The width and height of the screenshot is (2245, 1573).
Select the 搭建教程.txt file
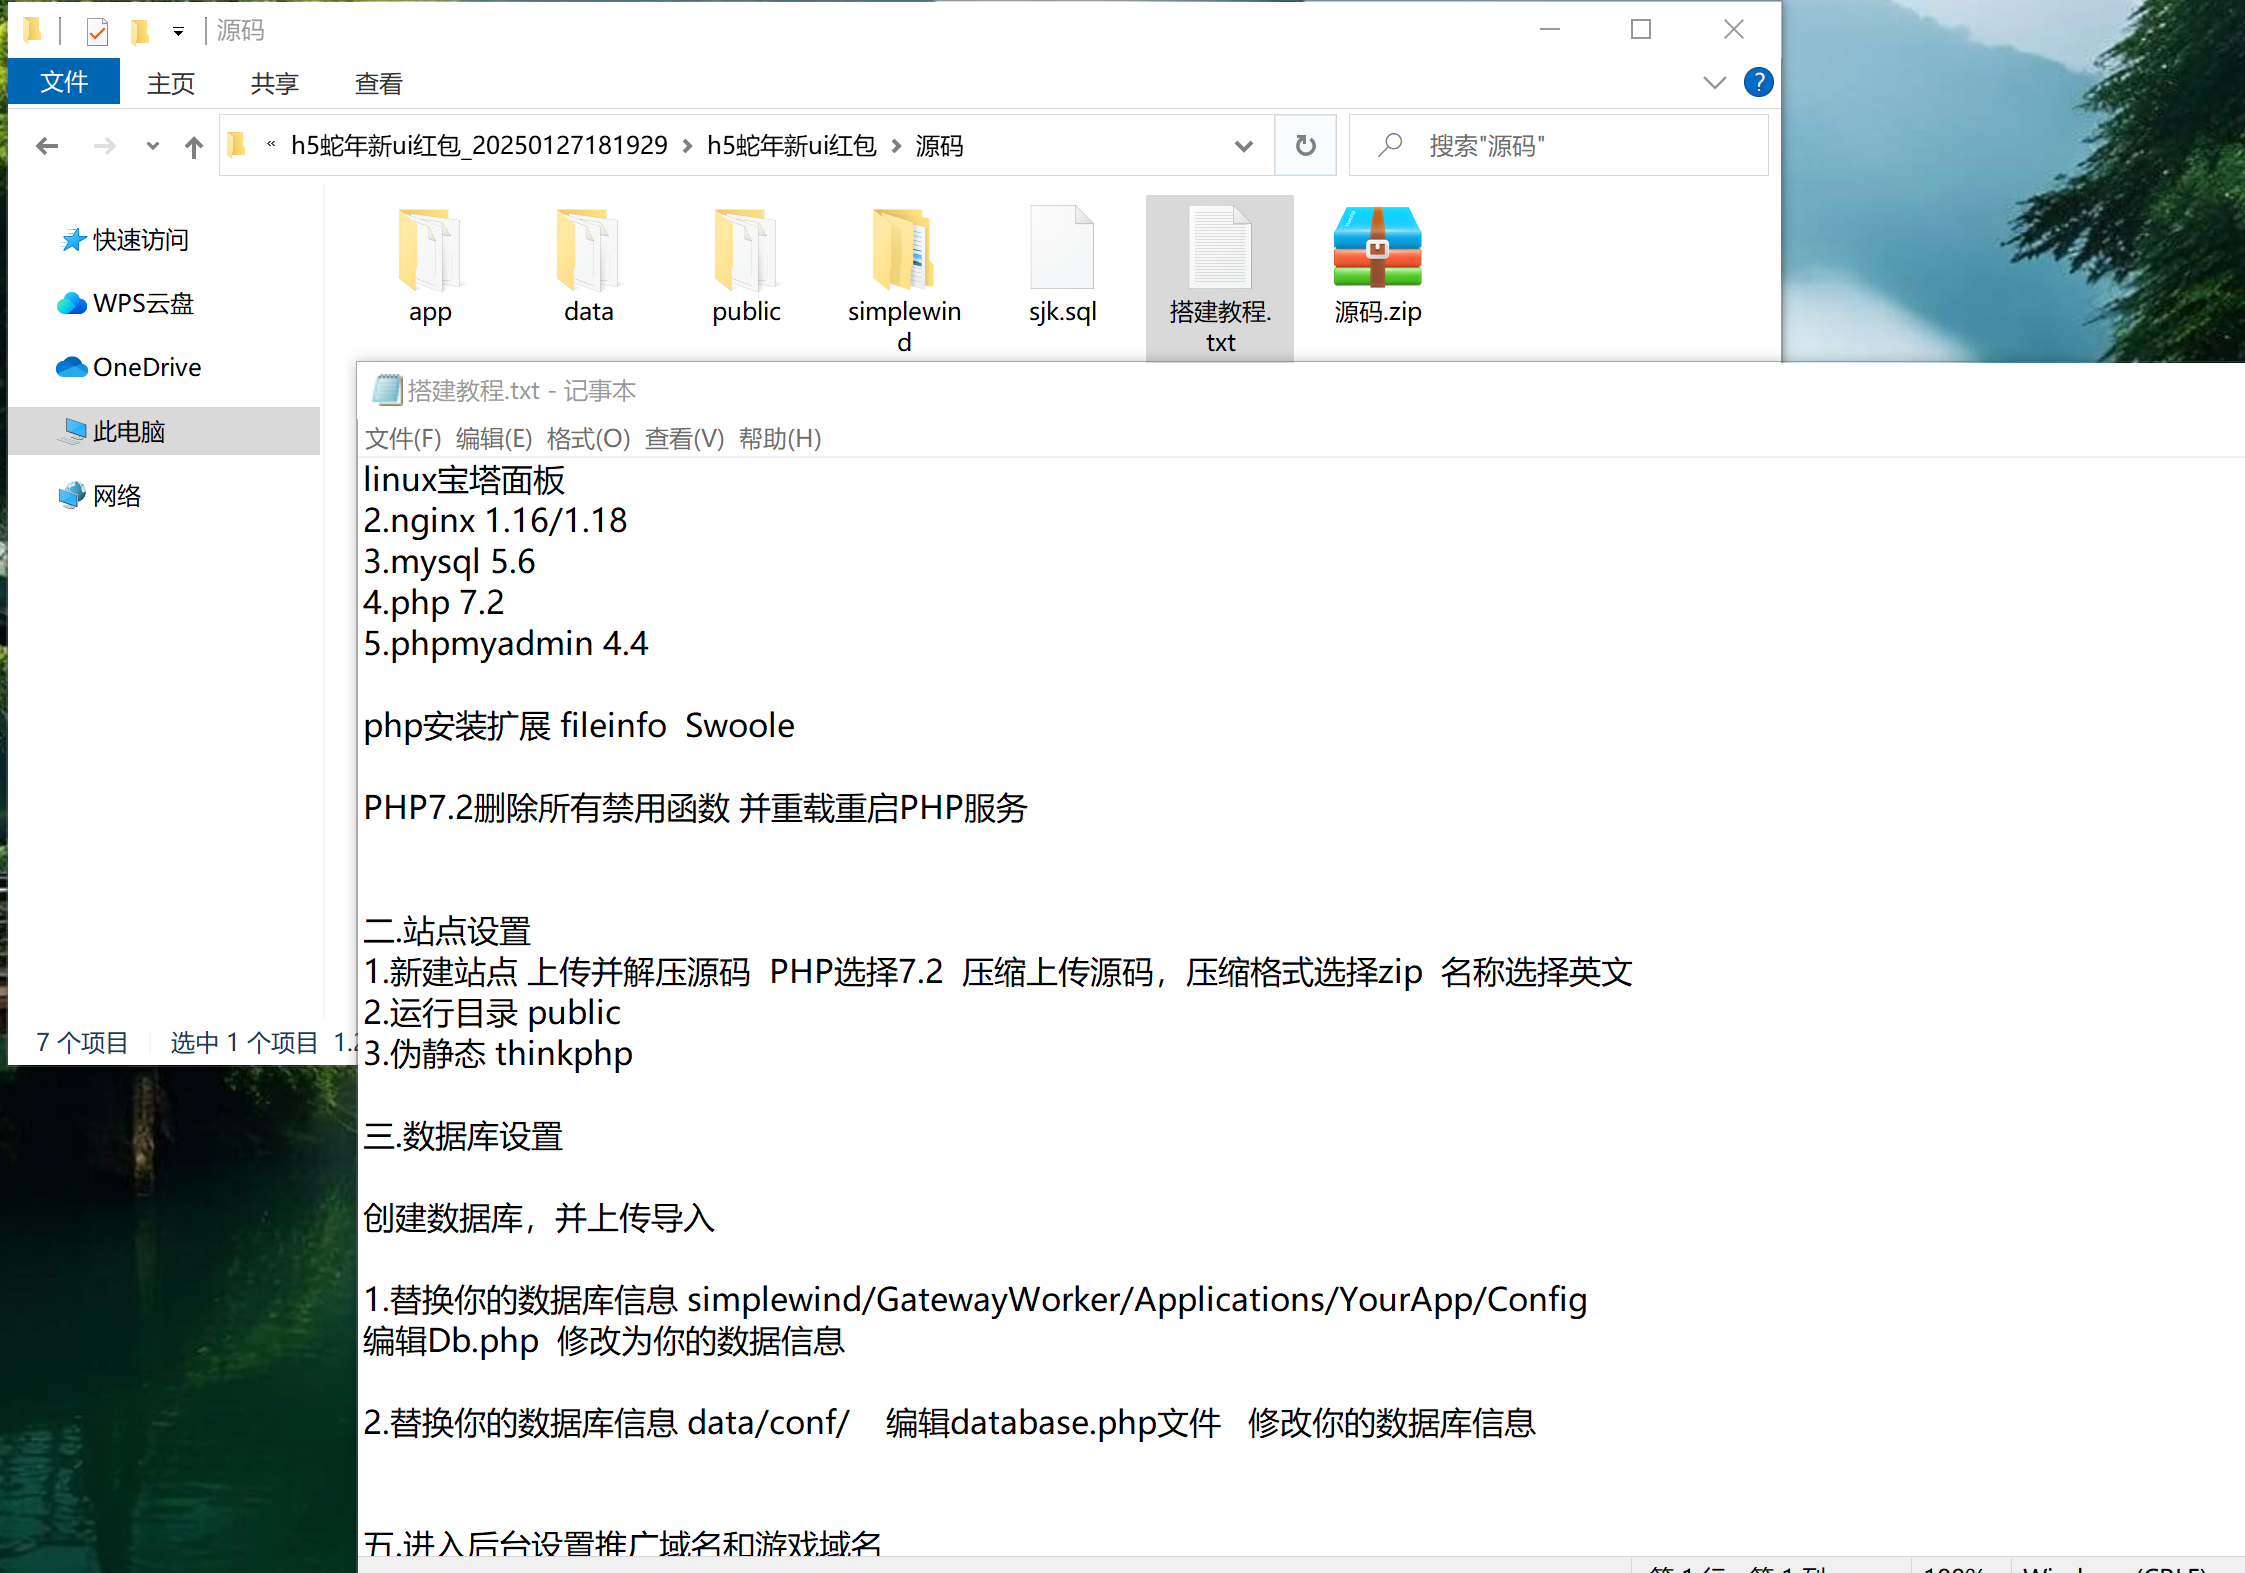pyautogui.click(x=1220, y=279)
